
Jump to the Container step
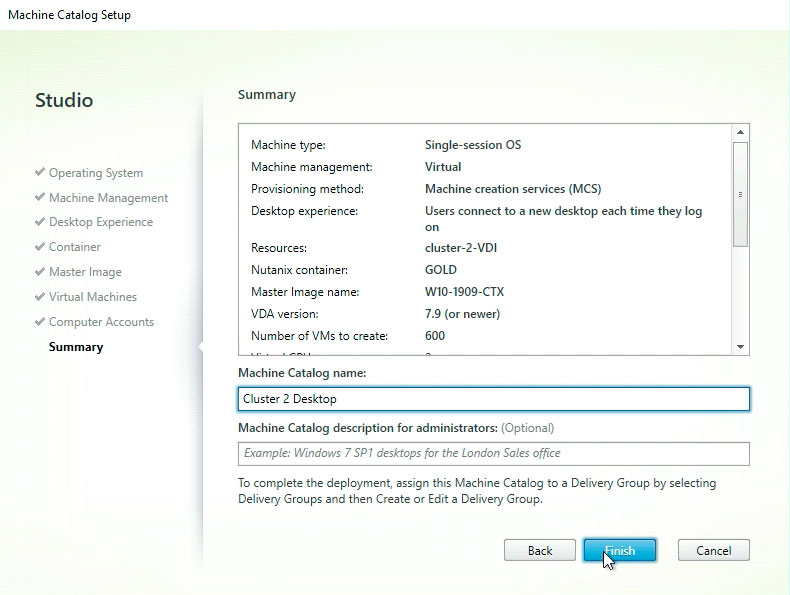click(75, 247)
